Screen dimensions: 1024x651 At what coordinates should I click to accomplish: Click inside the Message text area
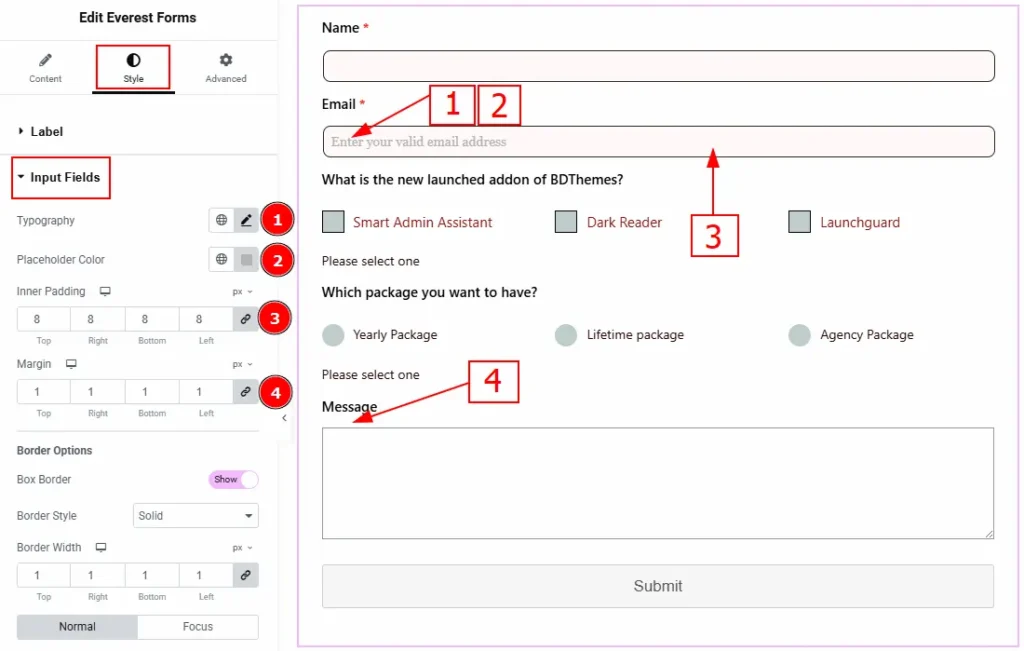point(657,483)
